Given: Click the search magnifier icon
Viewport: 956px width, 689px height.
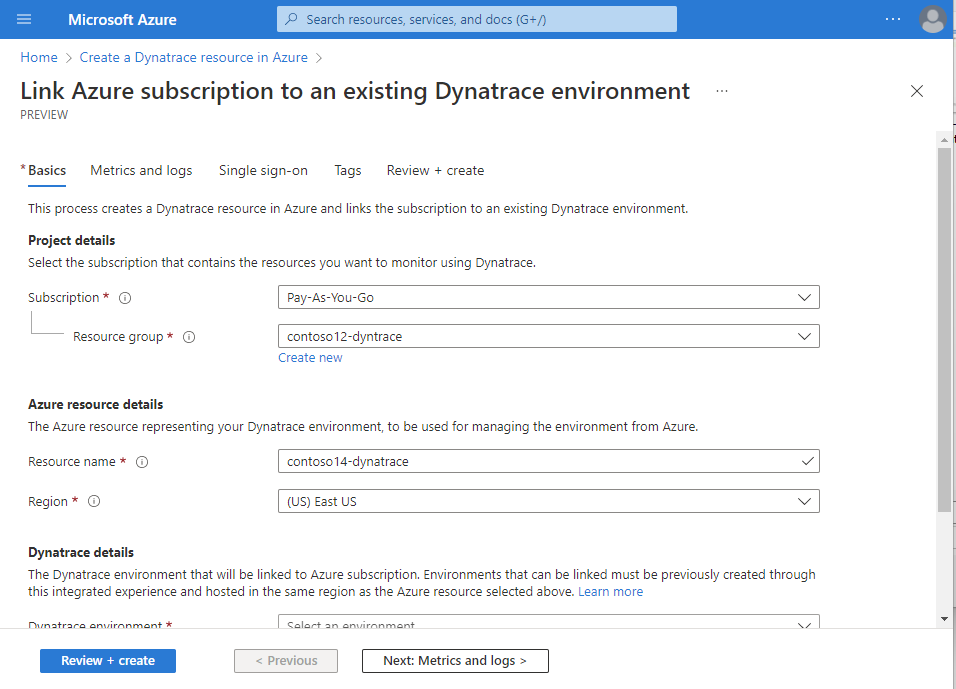Looking at the screenshot, I should [291, 19].
